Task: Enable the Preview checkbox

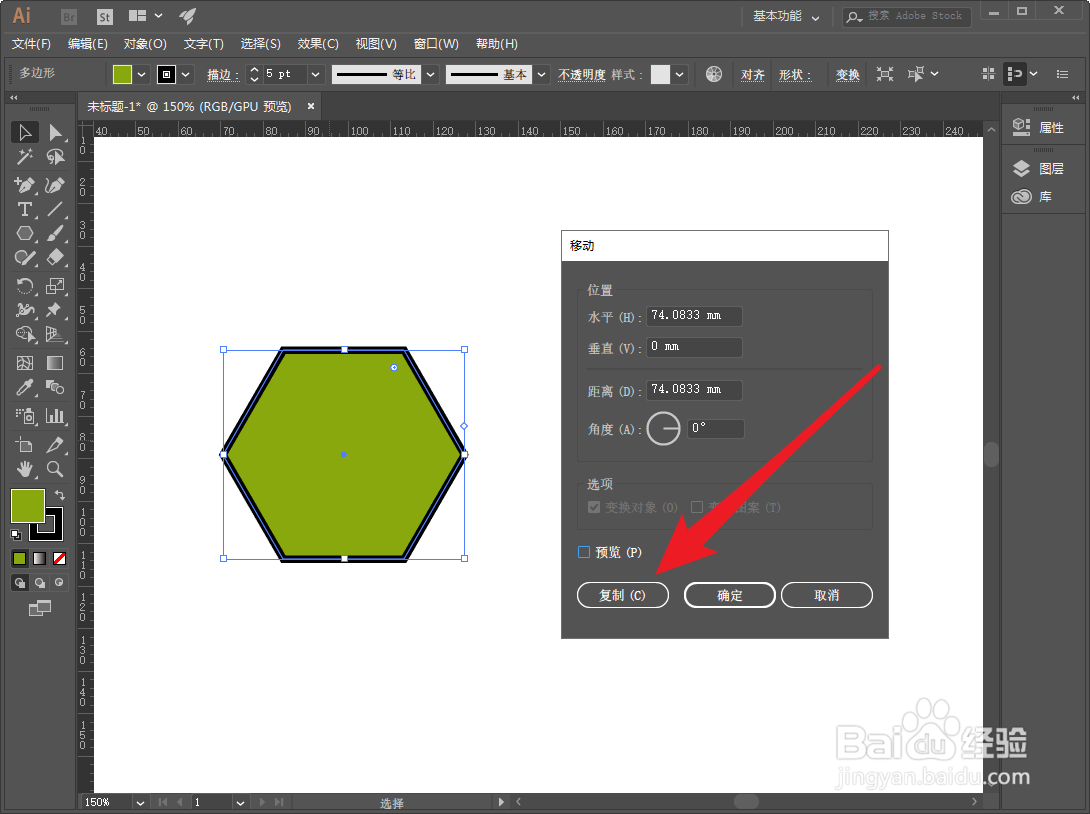Action: pos(584,552)
